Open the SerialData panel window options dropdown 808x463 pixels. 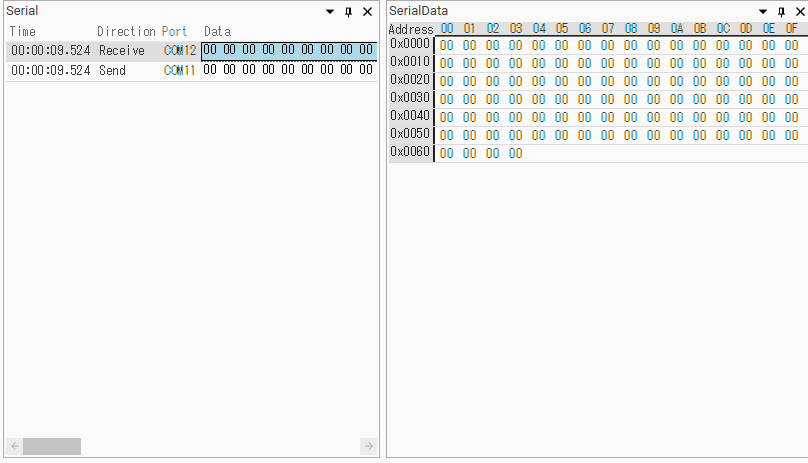[763, 11]
